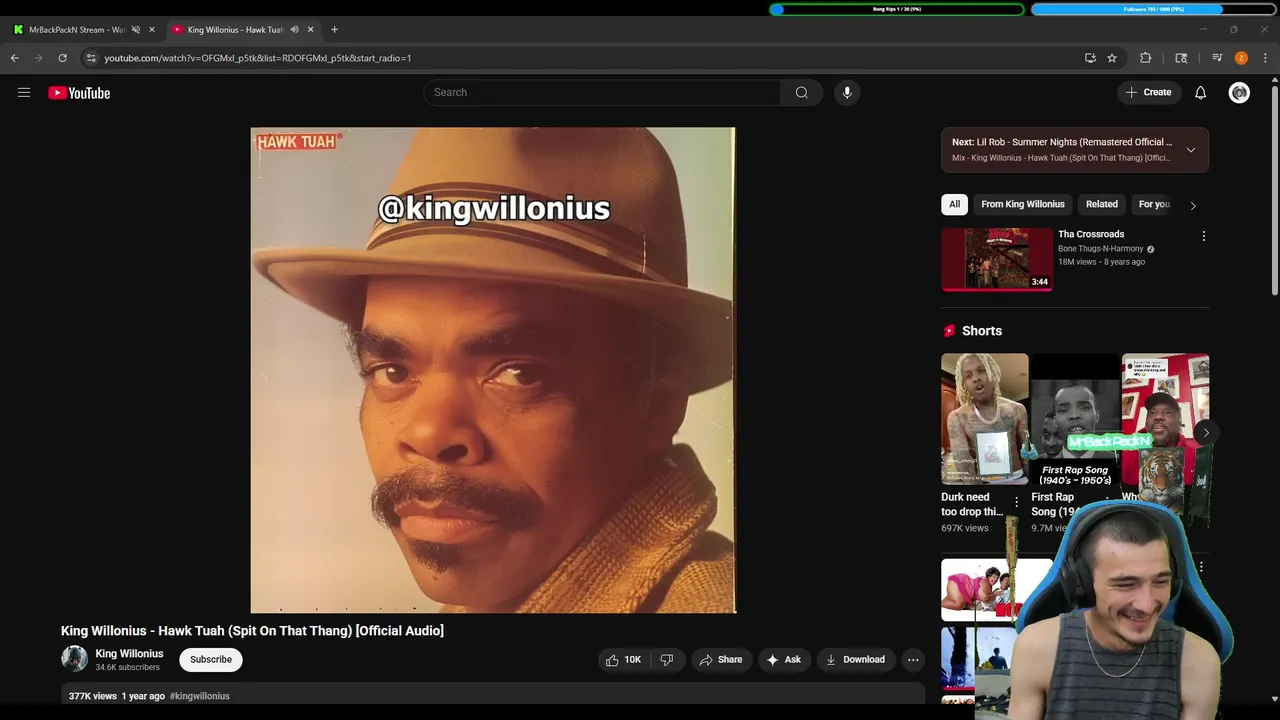Open Chrome side panel icon
The width and height of the screenshot is (1280, 720).
1181,58
